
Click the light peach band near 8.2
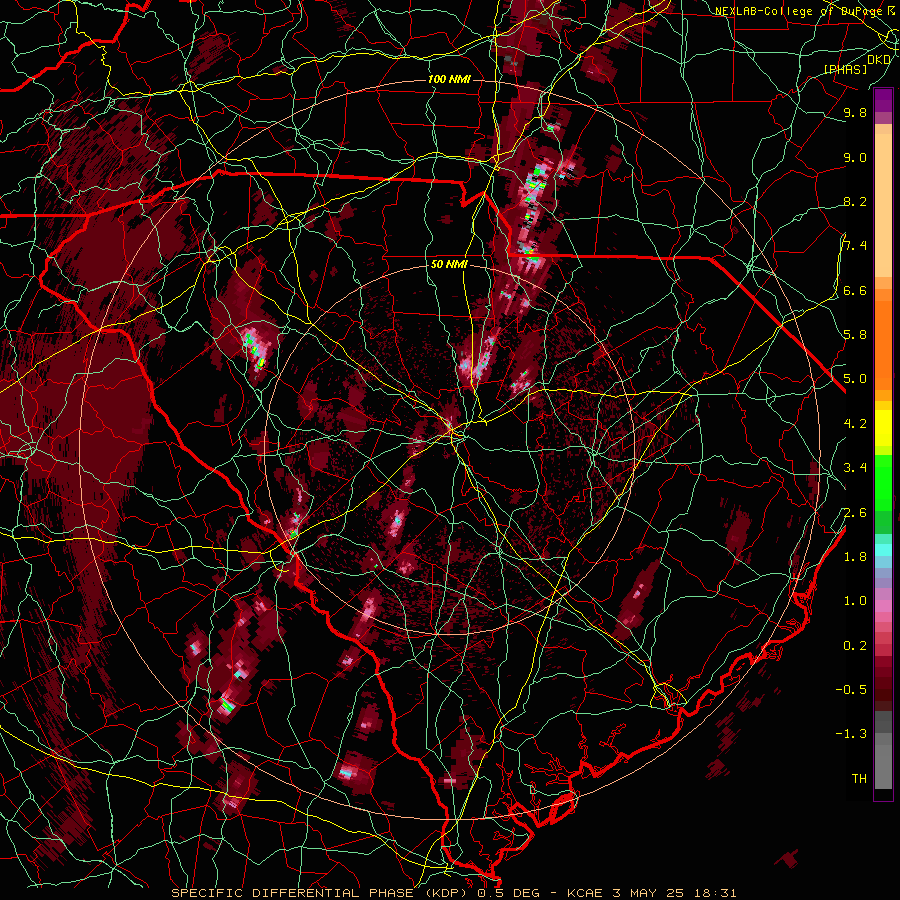pyautogui.click(x=883, y=205)
